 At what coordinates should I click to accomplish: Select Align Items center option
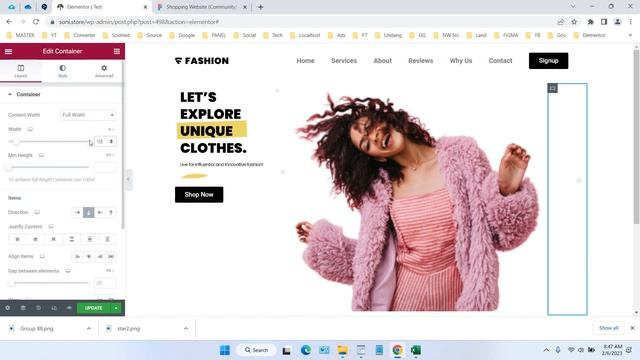tap(89, 257)
